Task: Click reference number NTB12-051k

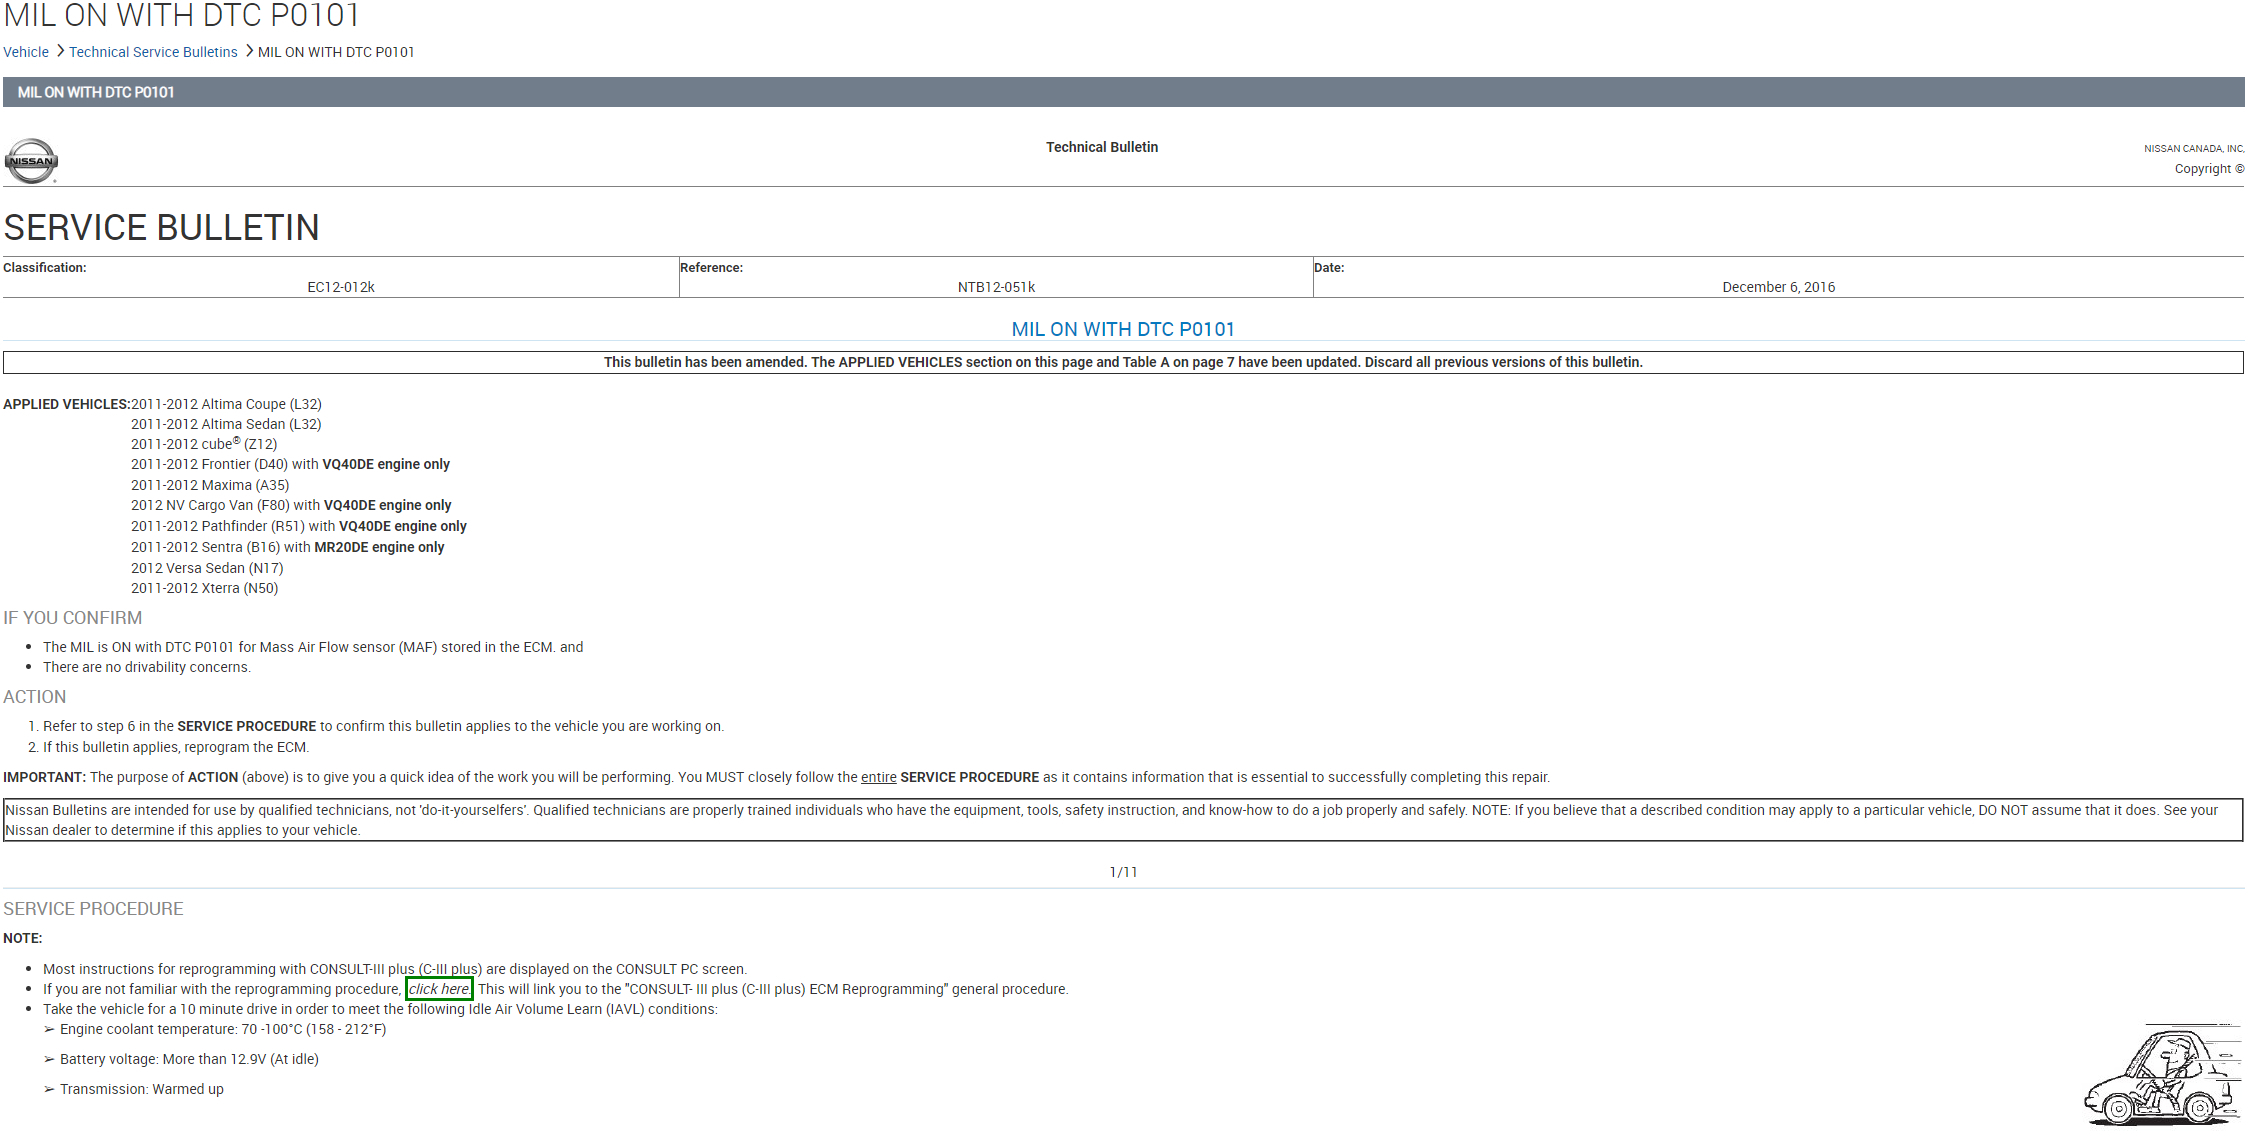Action: (996, 287)
